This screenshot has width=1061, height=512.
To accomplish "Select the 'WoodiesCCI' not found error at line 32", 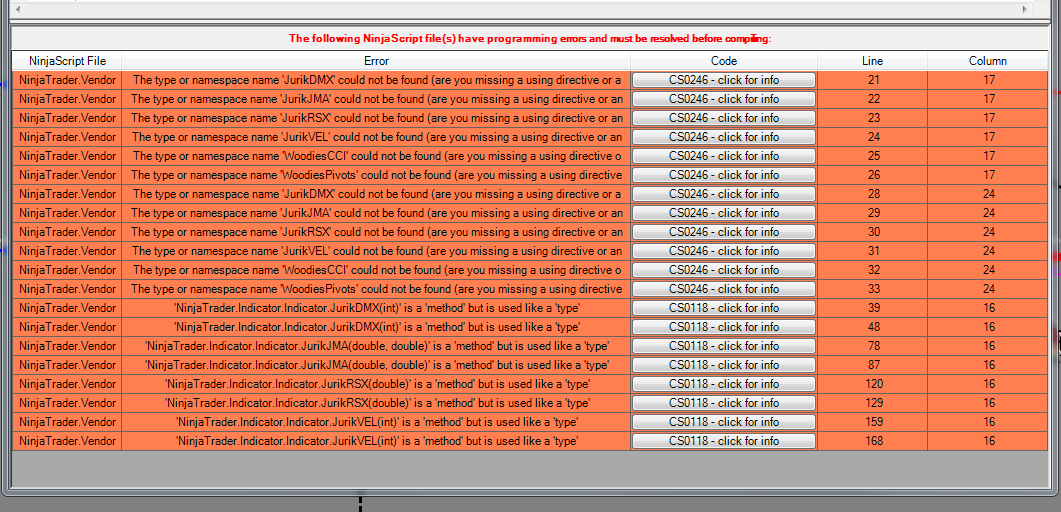I will click(376, 270).
